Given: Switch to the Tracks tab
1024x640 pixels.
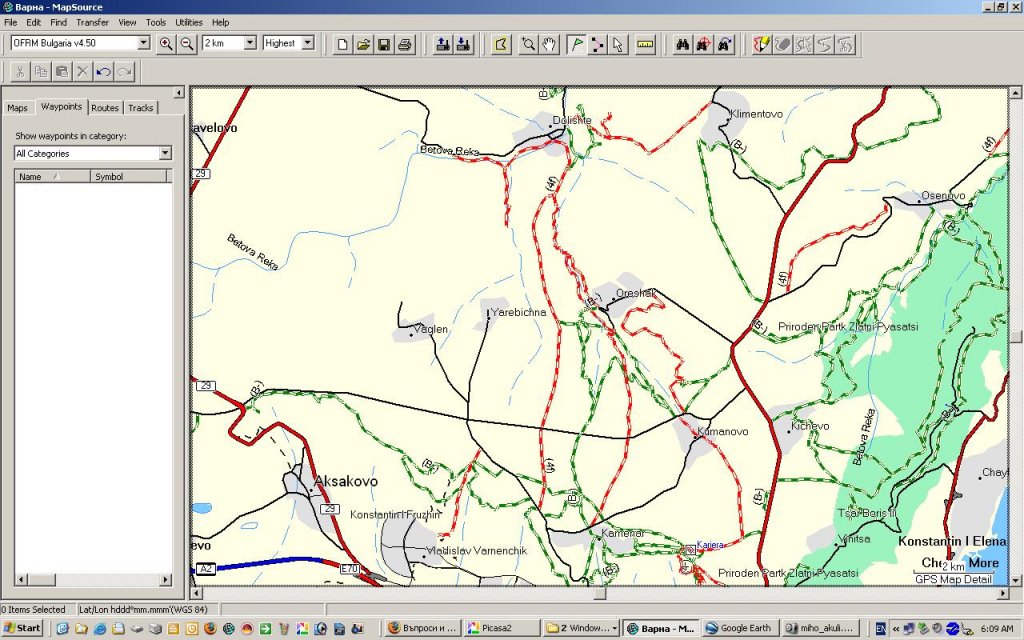Looking at the screenshot, I should [x=141, y=108].
